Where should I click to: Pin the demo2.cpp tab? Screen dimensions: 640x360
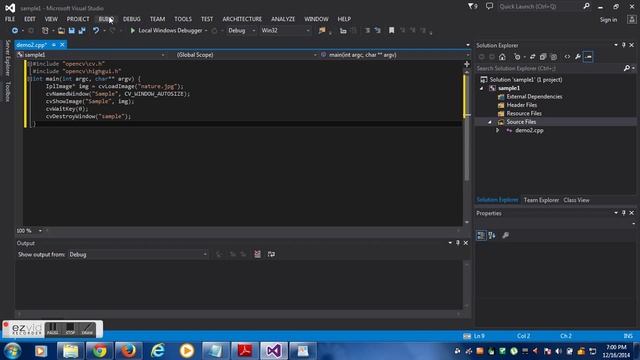pos(54,45)
